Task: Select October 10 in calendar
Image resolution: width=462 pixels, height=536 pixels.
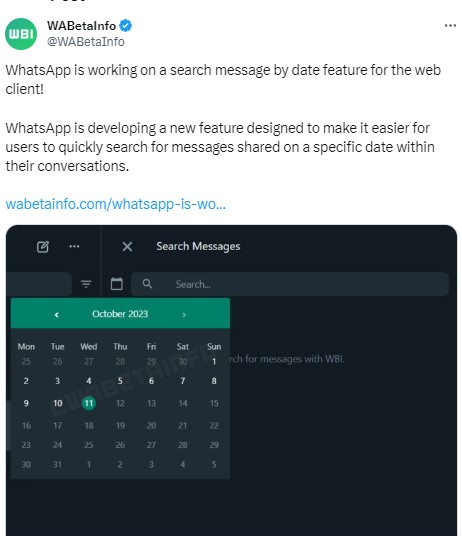Action: pos(58,403)
